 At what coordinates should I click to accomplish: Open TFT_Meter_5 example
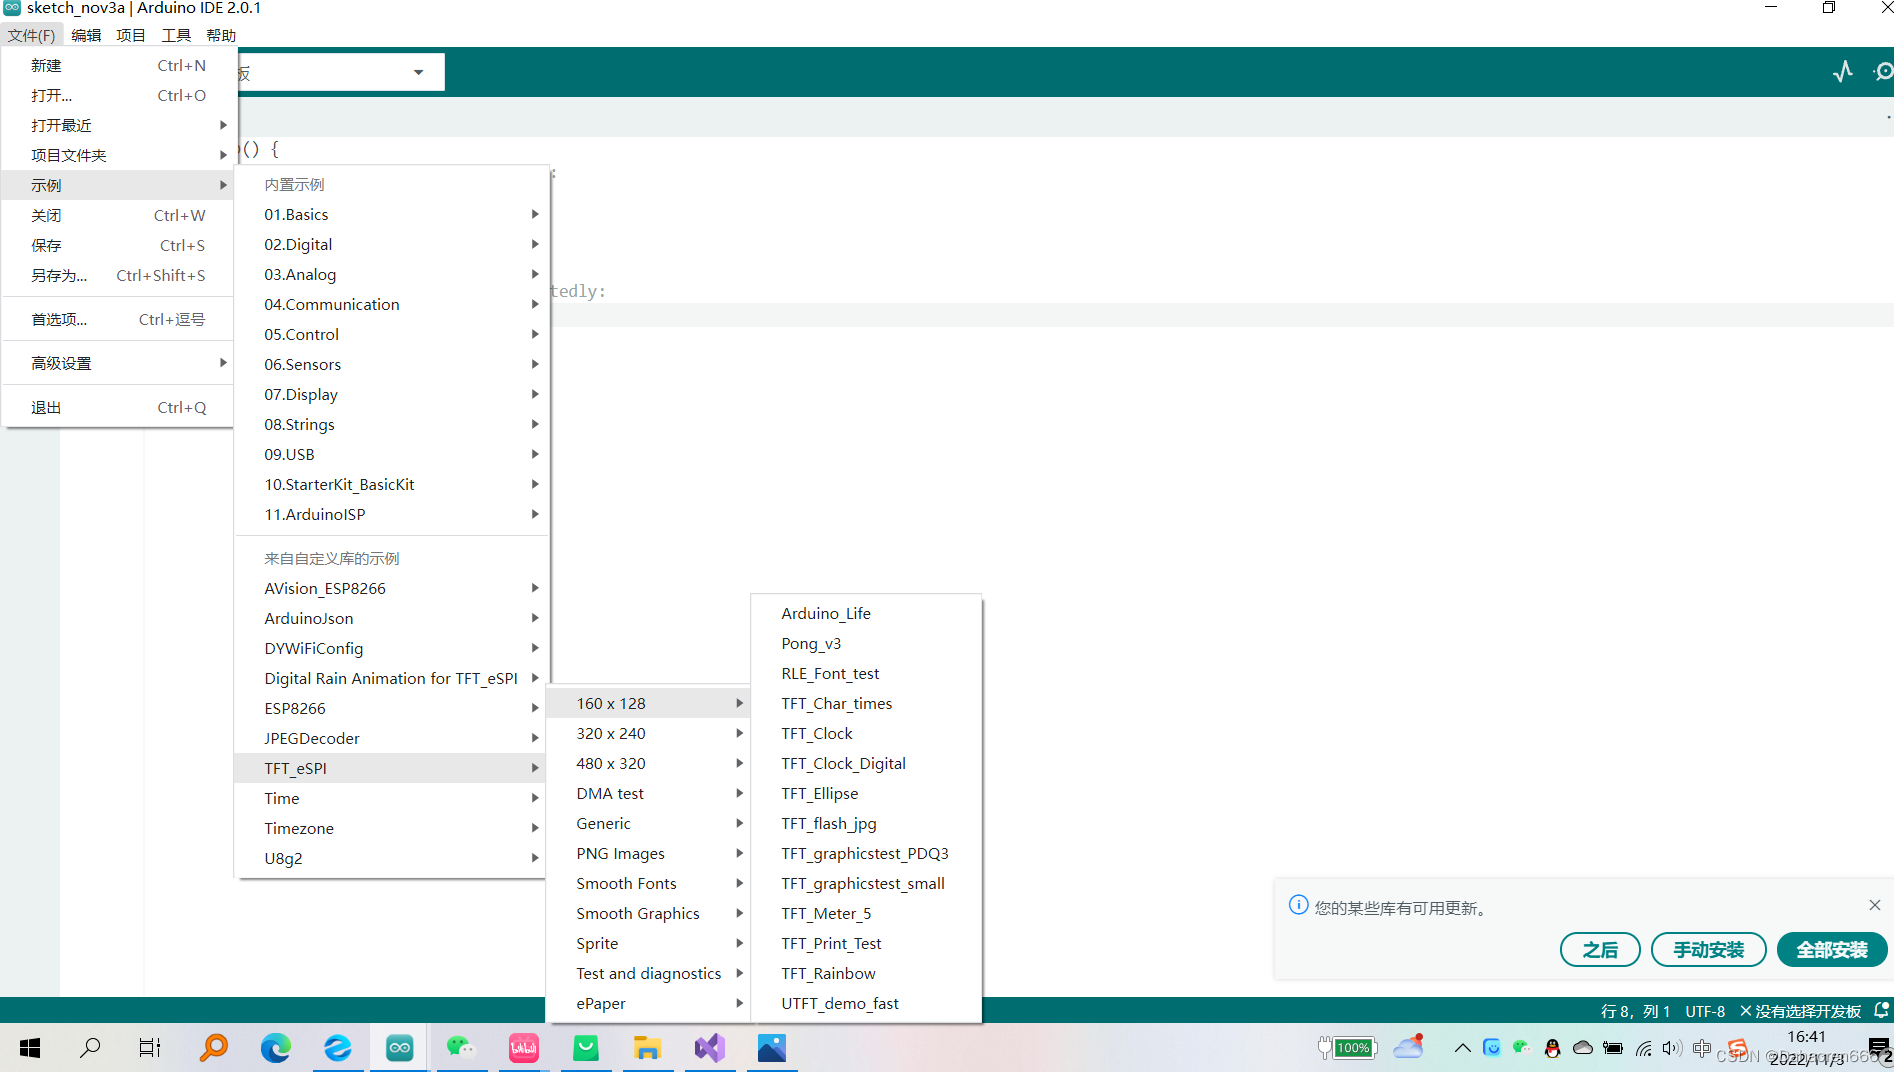point(866,913)
